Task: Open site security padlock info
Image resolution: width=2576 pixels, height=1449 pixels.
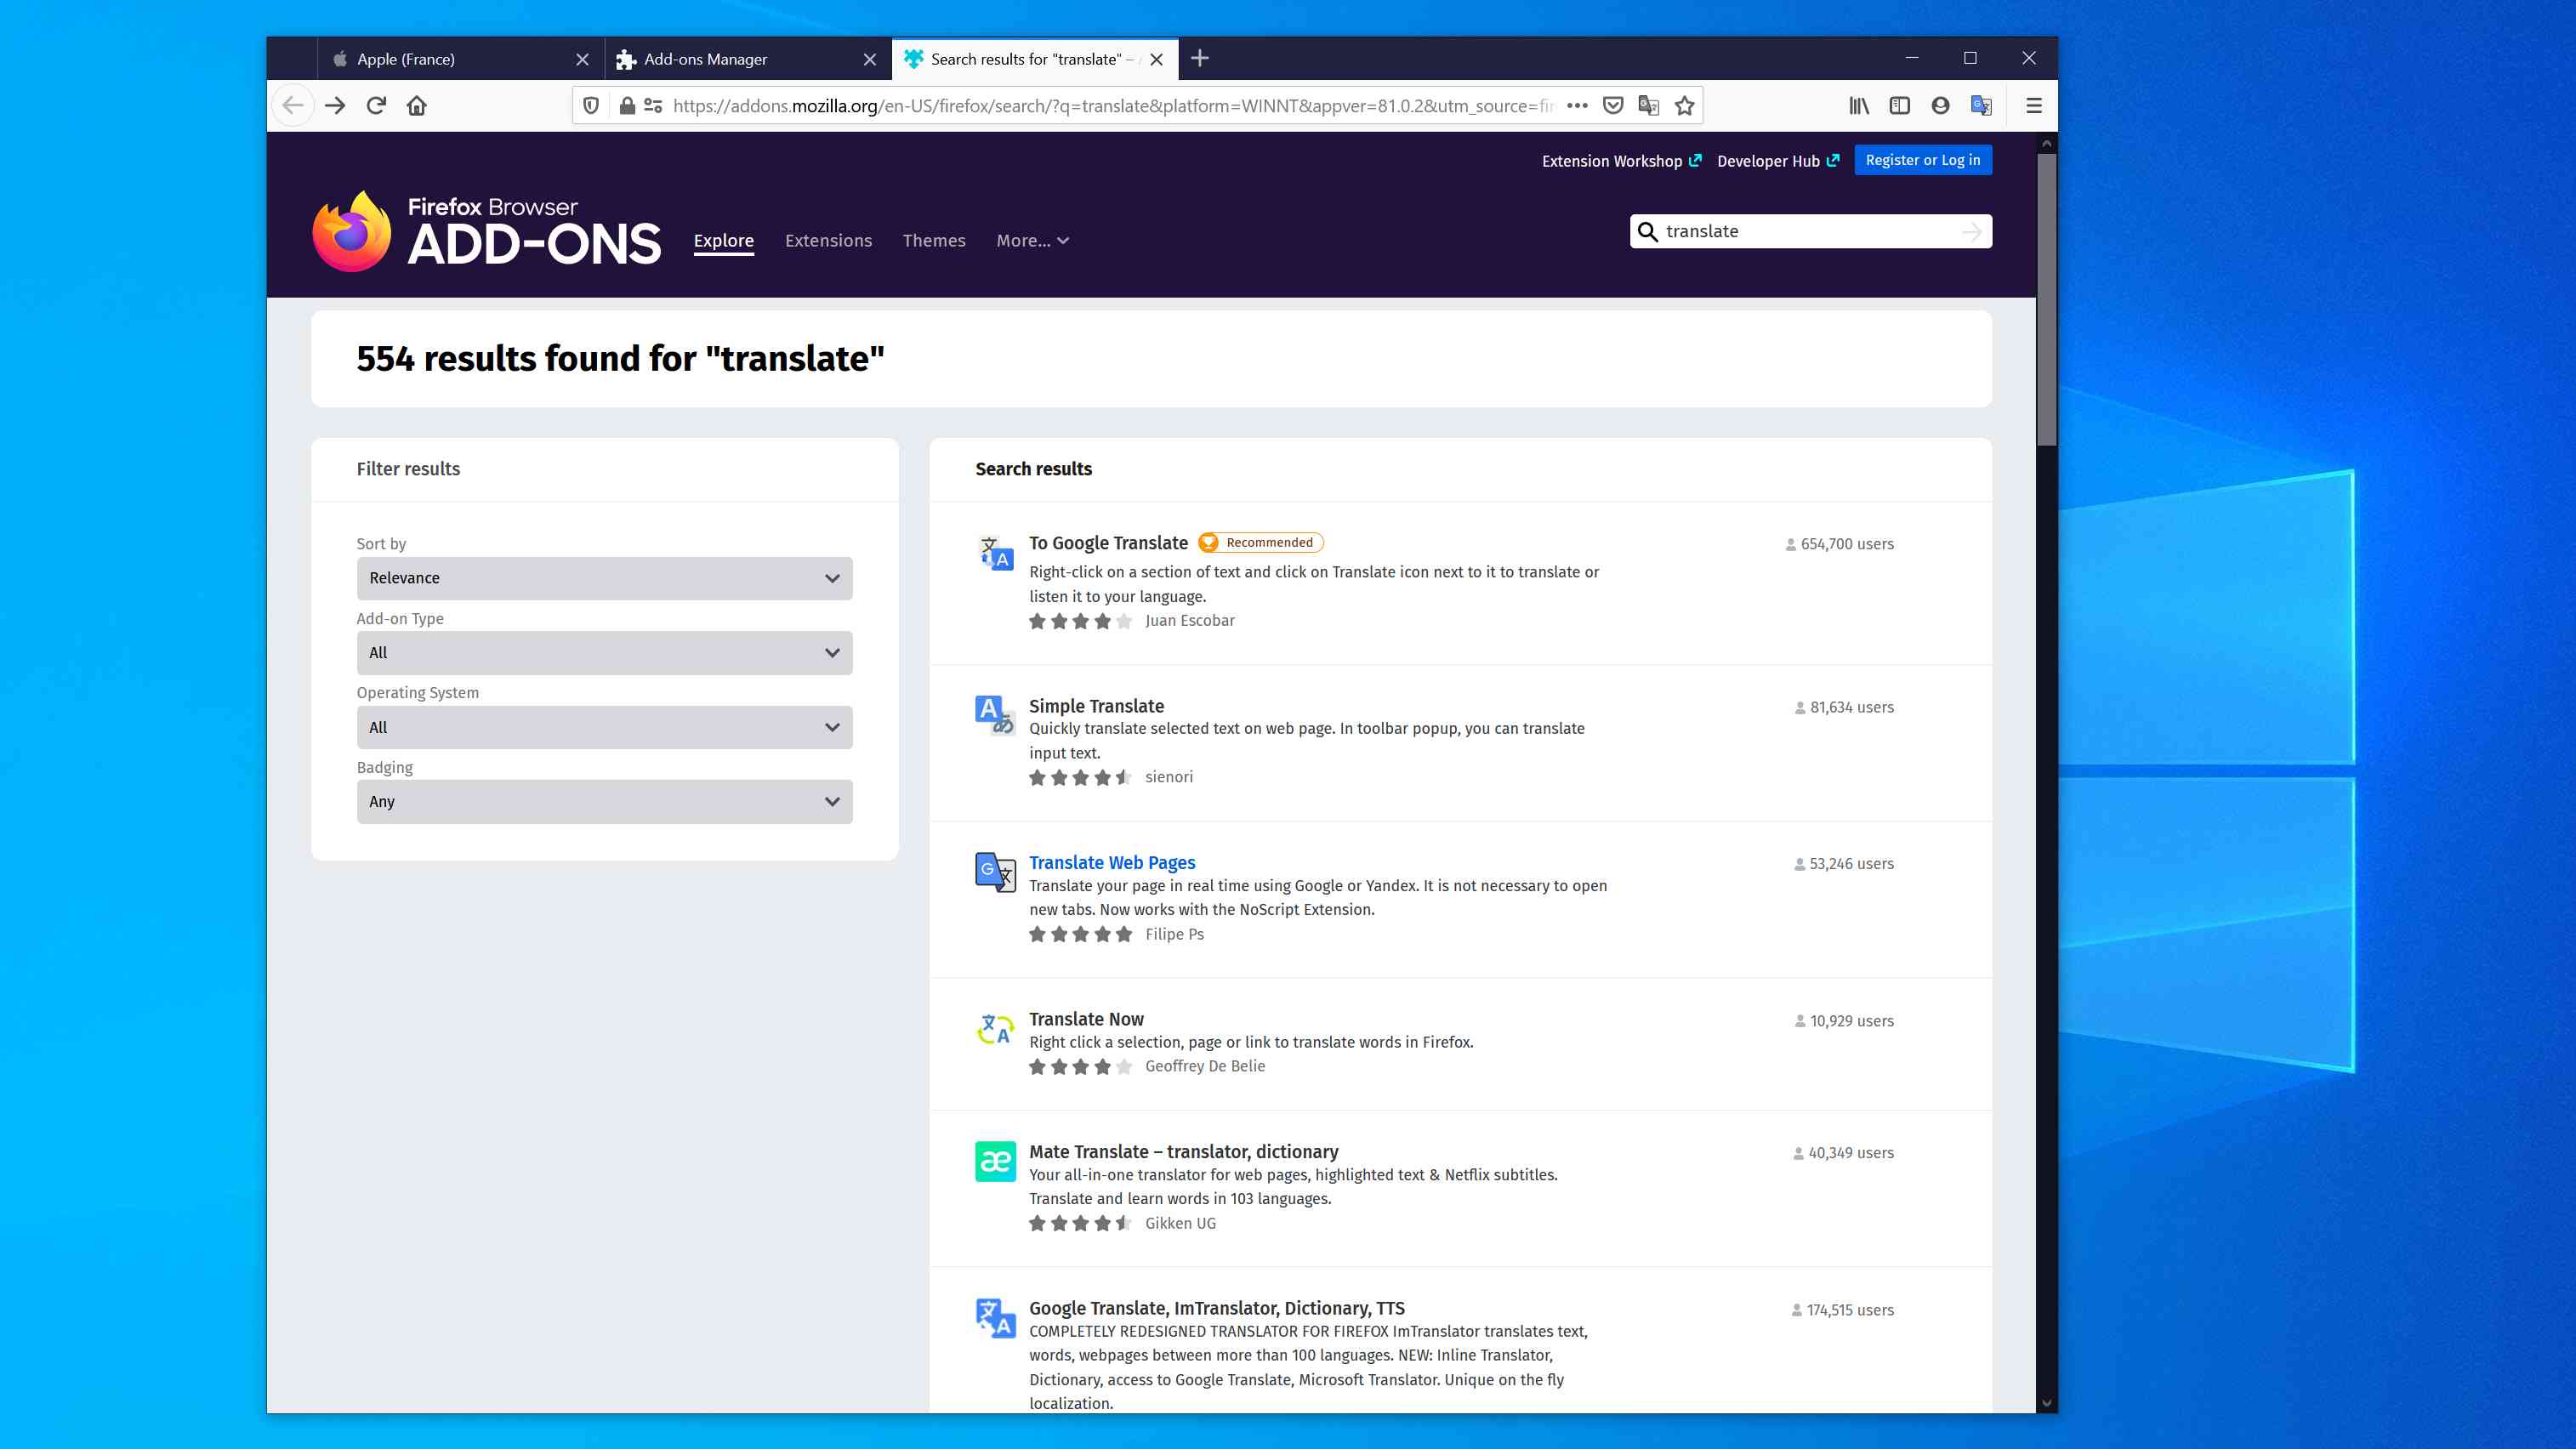Action: (x=627, y=106)
